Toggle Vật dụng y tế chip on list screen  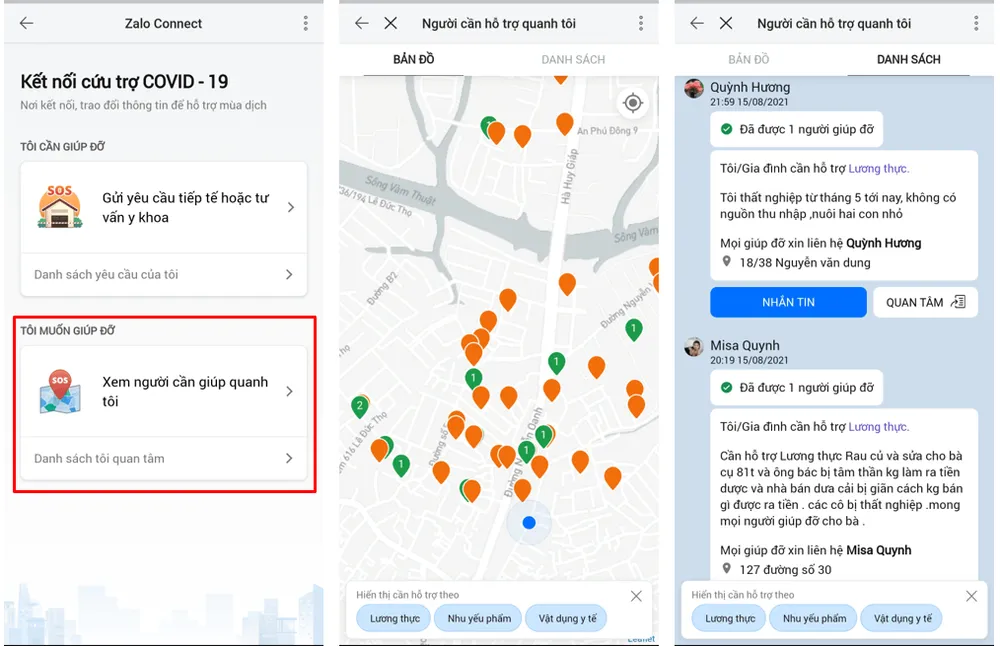(902, 618)
